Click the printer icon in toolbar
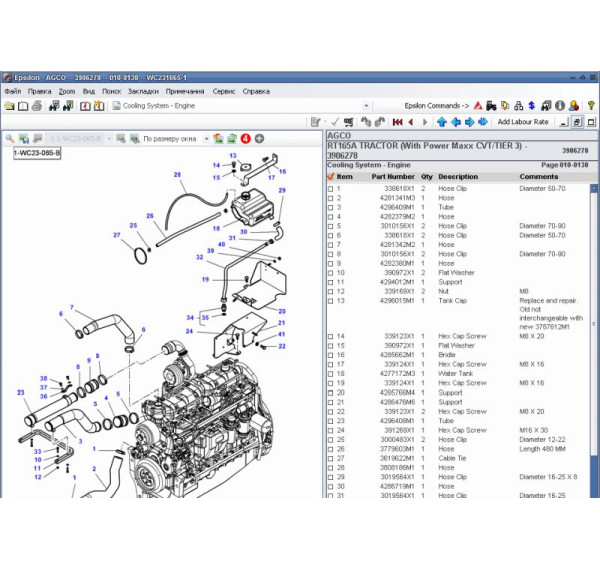Viewport: 600px width, 570px height. point(37,105)
